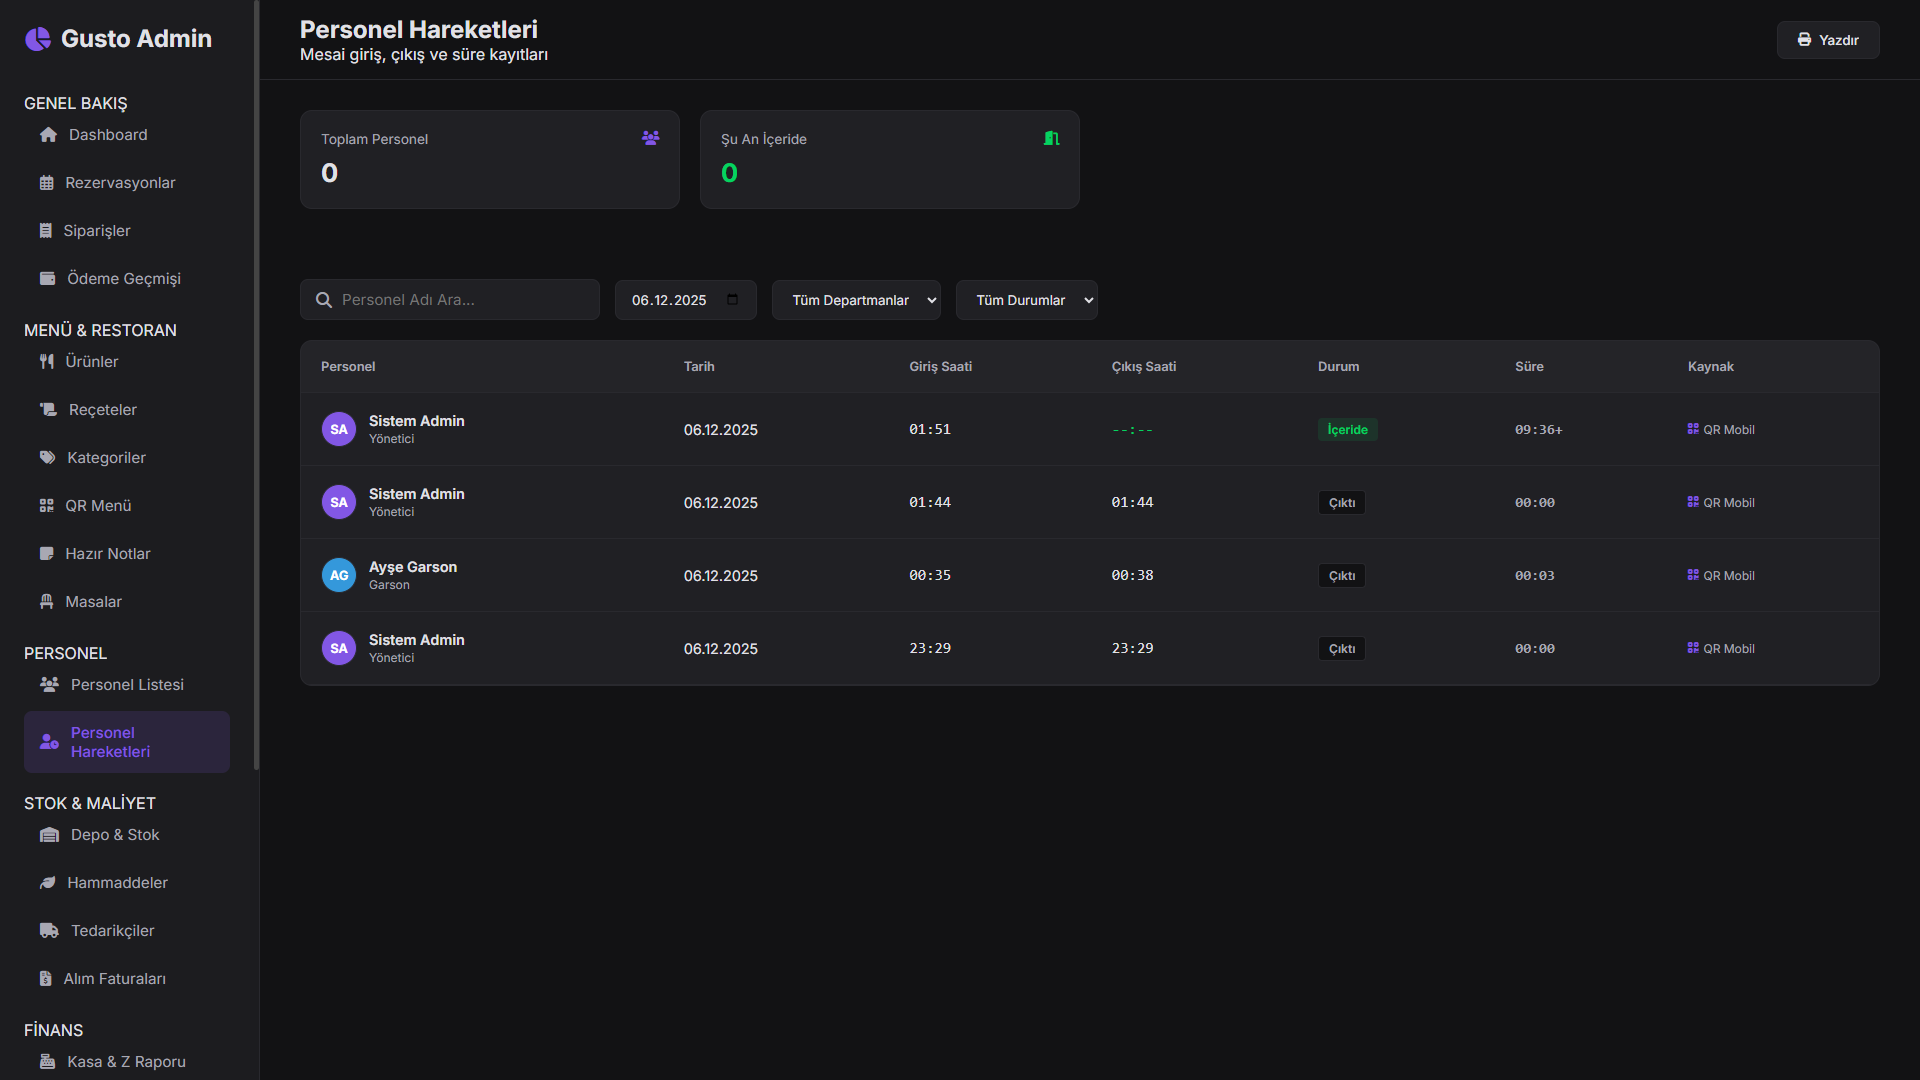The image size is (1920, 1080).
Task: Click the Ödeme Geçmişi card icon
Action: 47,279
